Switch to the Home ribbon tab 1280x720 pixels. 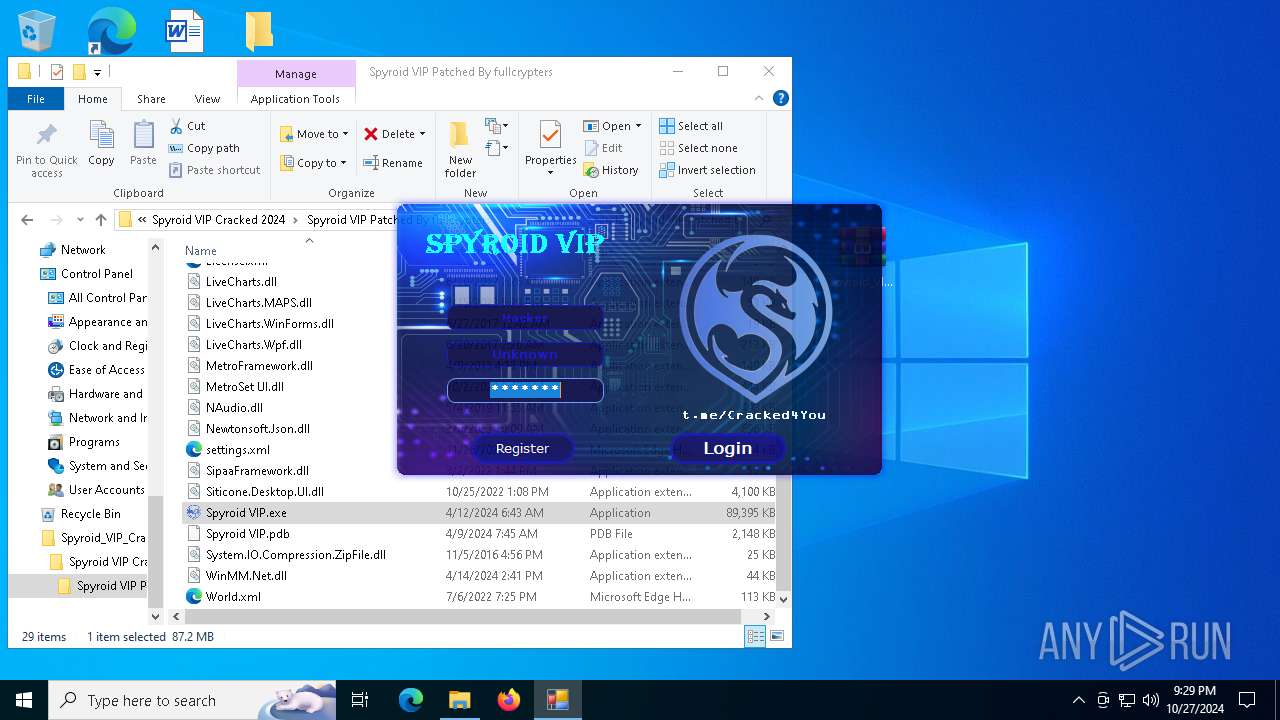[93, 99]
